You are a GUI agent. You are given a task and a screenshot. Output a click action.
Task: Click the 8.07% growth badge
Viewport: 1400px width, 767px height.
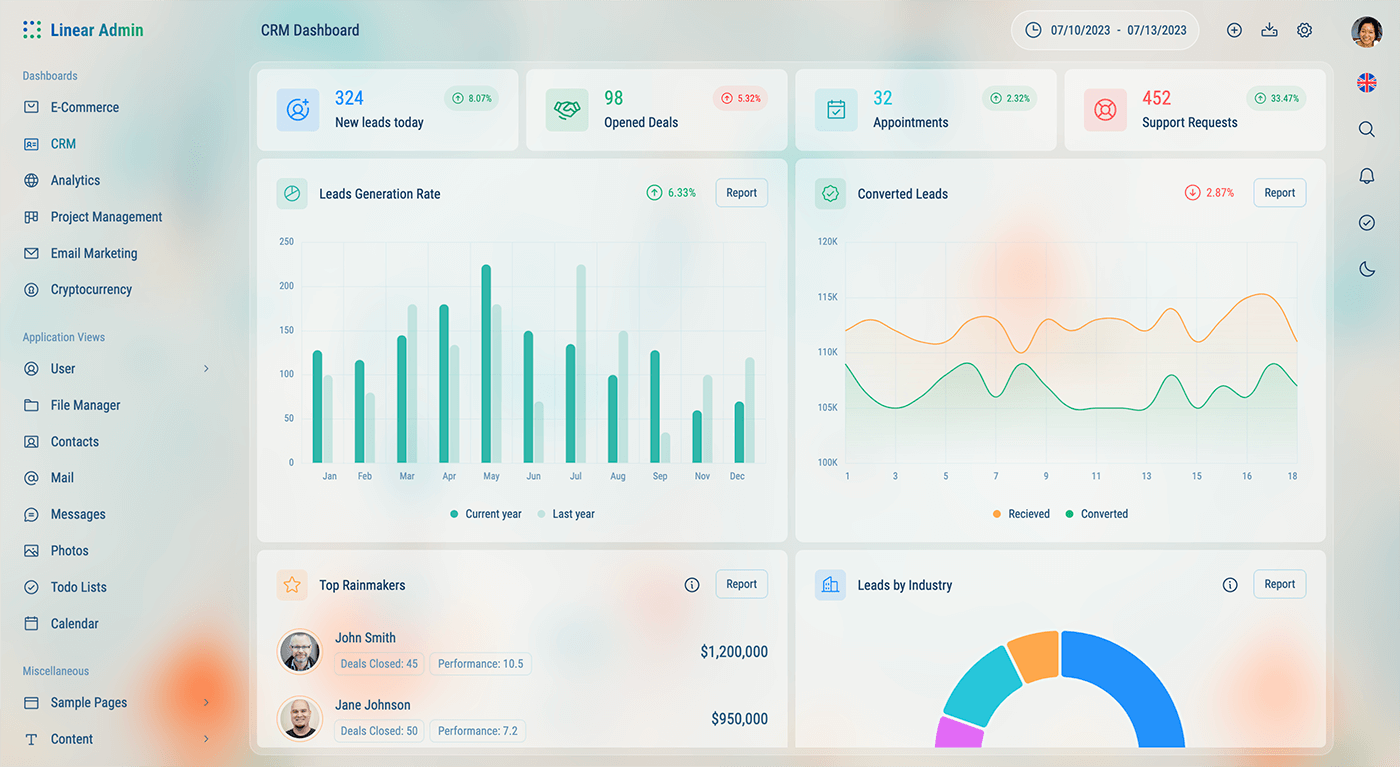[472, 98]
